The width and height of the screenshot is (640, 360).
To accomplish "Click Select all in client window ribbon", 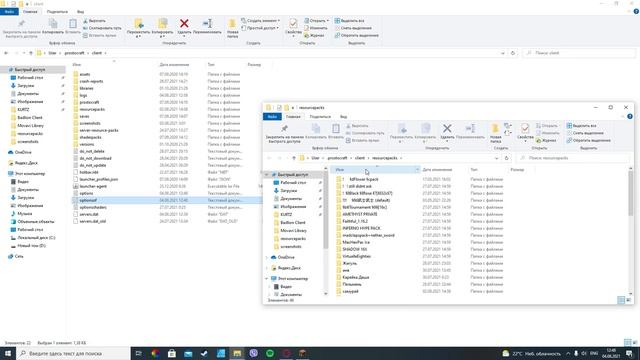I will 349,20.
